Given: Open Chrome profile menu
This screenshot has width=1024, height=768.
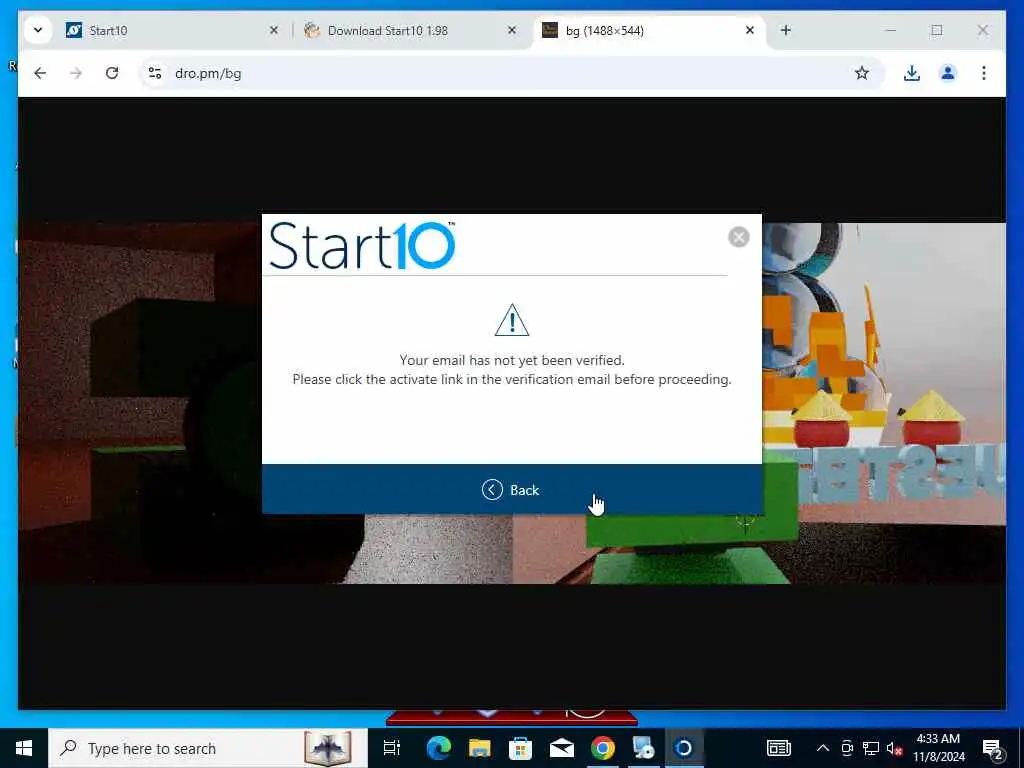Looking at the screenshot, I should tap(948, 73).
